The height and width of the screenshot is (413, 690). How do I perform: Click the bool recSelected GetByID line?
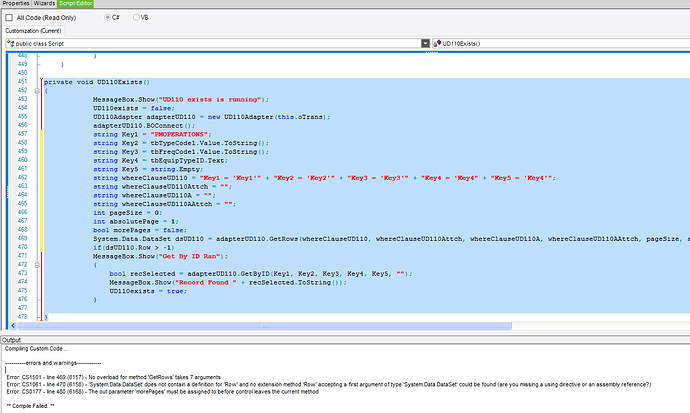pyautogui.click(x=261, y=274)
